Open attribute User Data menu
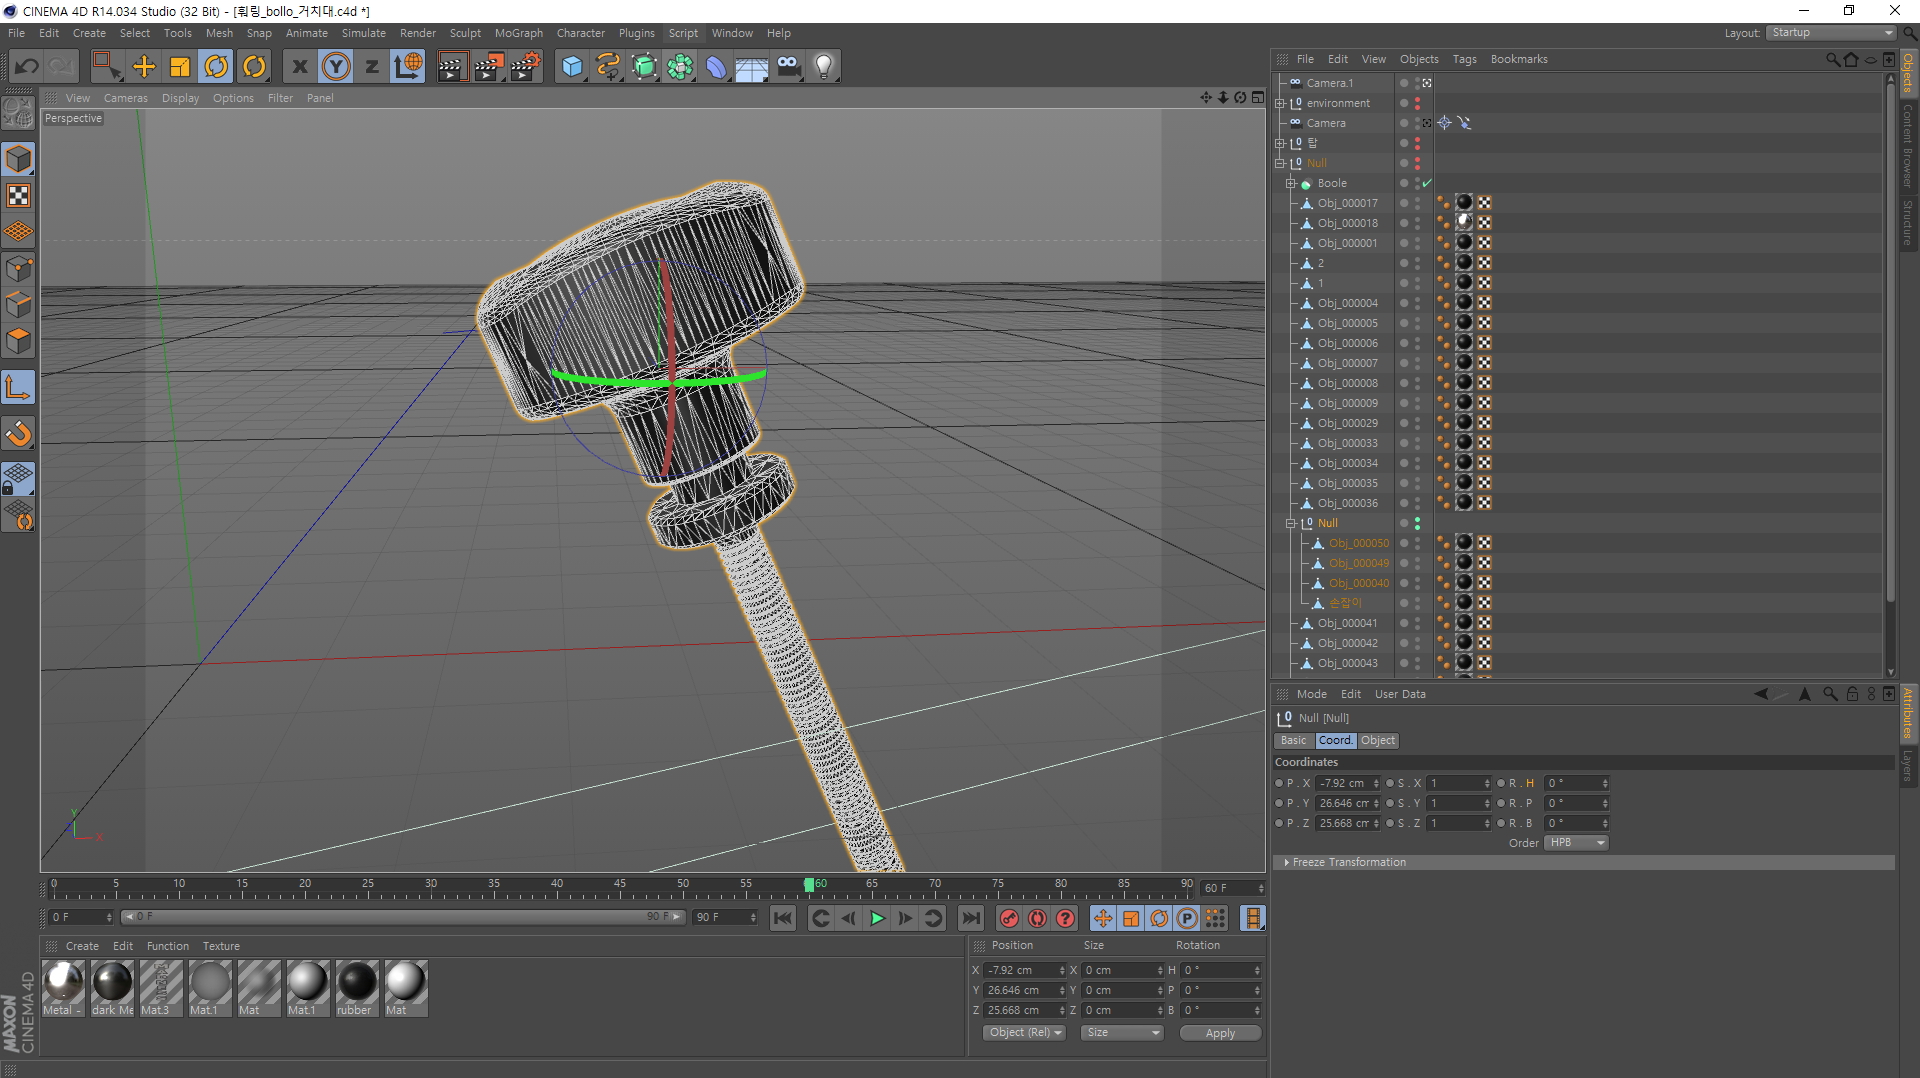1920x1078 pixels. tap(1400, 694)
